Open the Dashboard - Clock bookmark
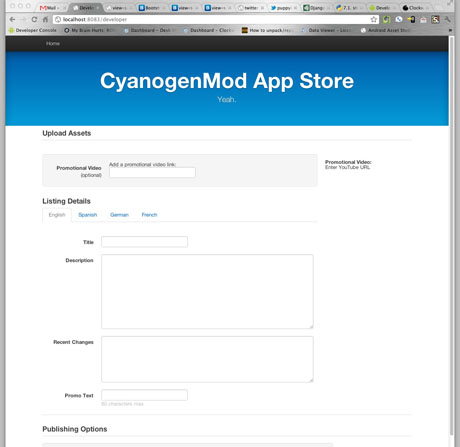 click(x=208, y=30)
